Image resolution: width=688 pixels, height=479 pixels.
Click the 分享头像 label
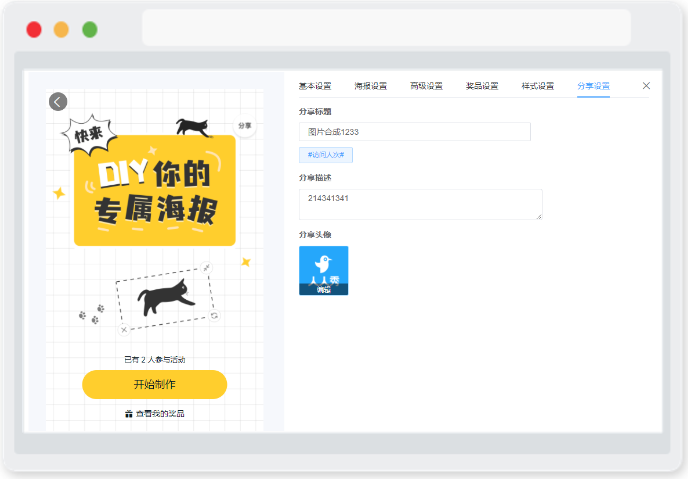point(315,235)
